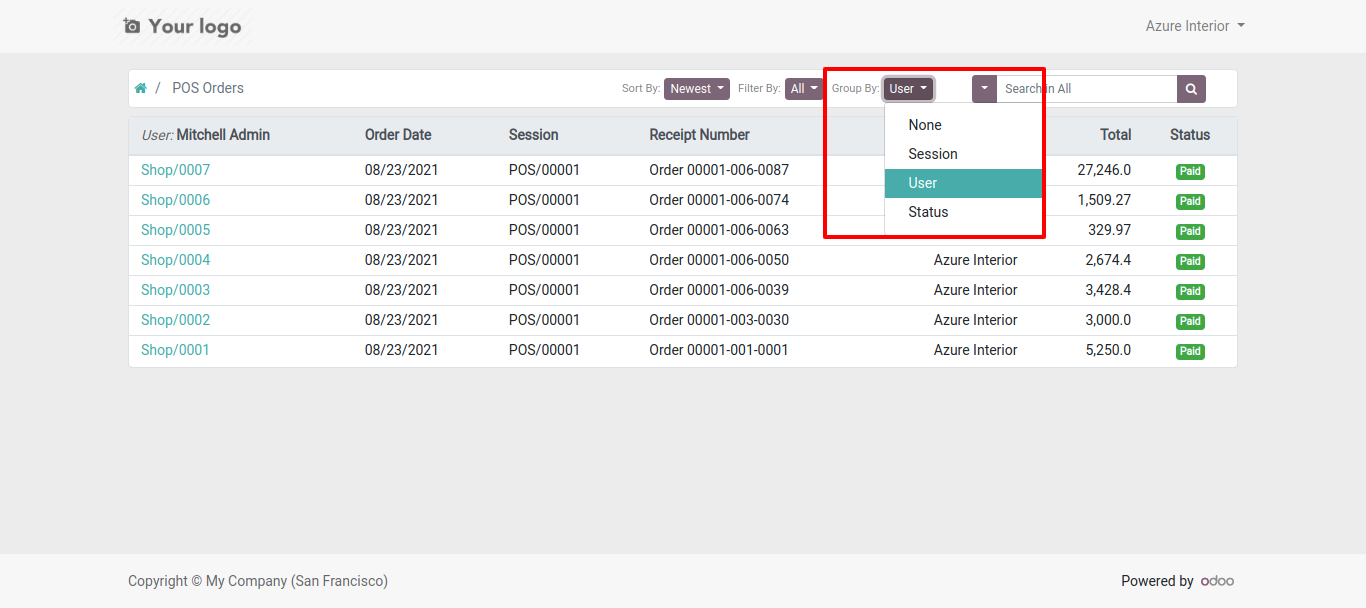Click the home icon in breadcrumb
Image resolution: width=1366 pixels, height=608 pixels.
pyautogui.click(x=141, y=88)
